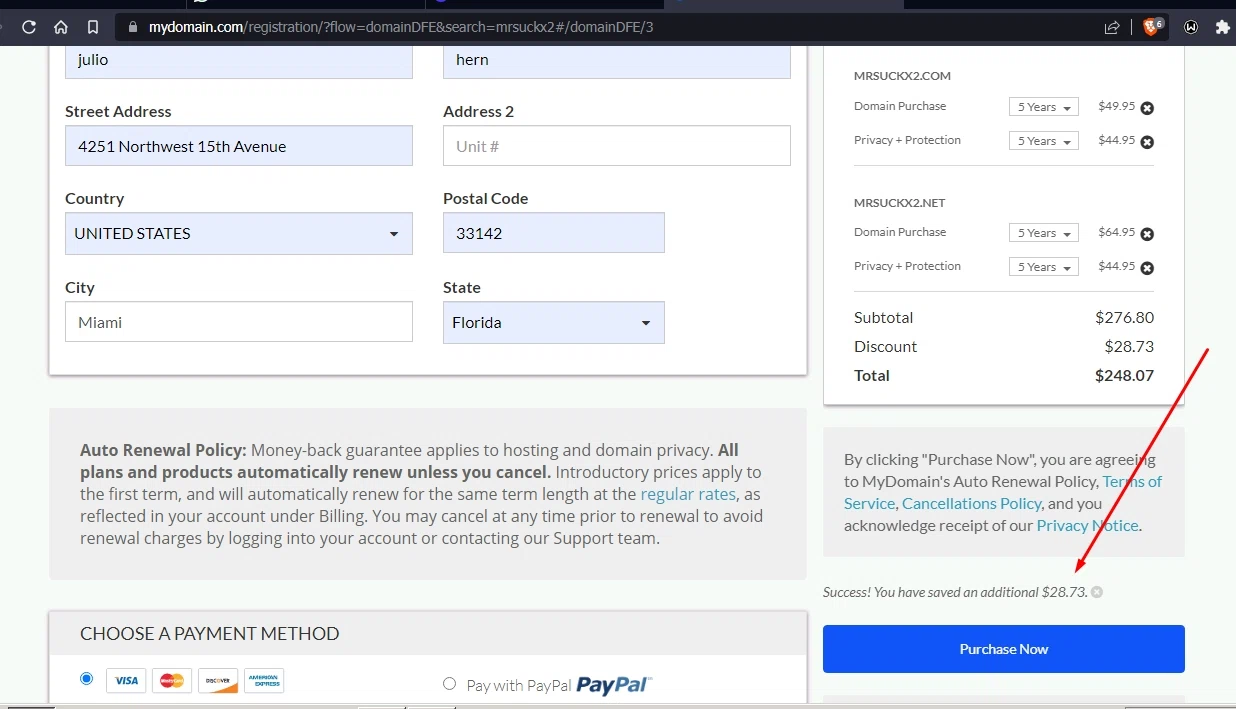
Task: Click the Discover card logo
Action: (218, 681)
